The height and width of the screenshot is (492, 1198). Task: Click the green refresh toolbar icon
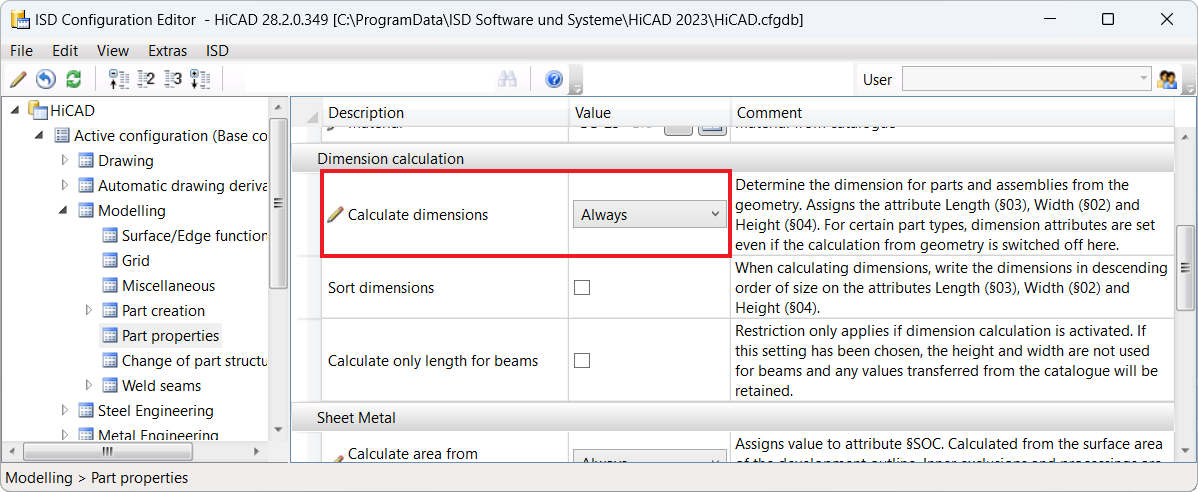tap(73, 79)
